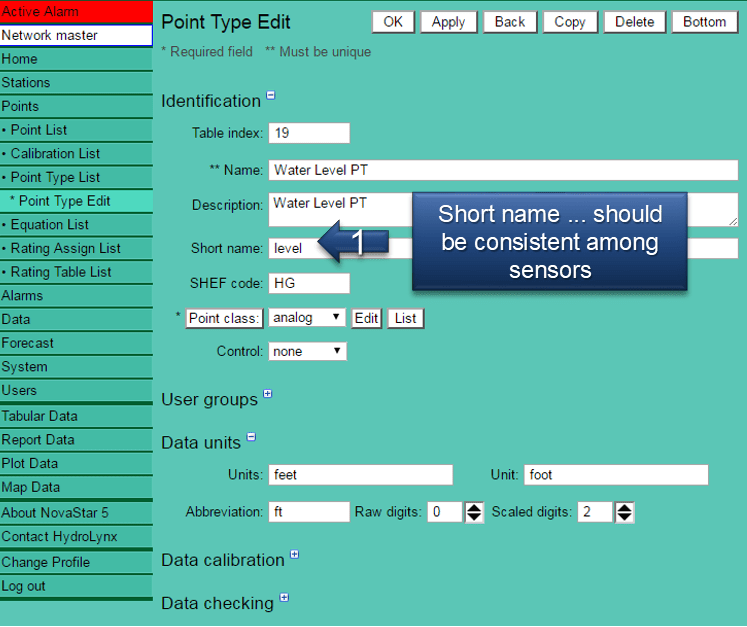Expand the Data checking section

click(x=284, y=598)
